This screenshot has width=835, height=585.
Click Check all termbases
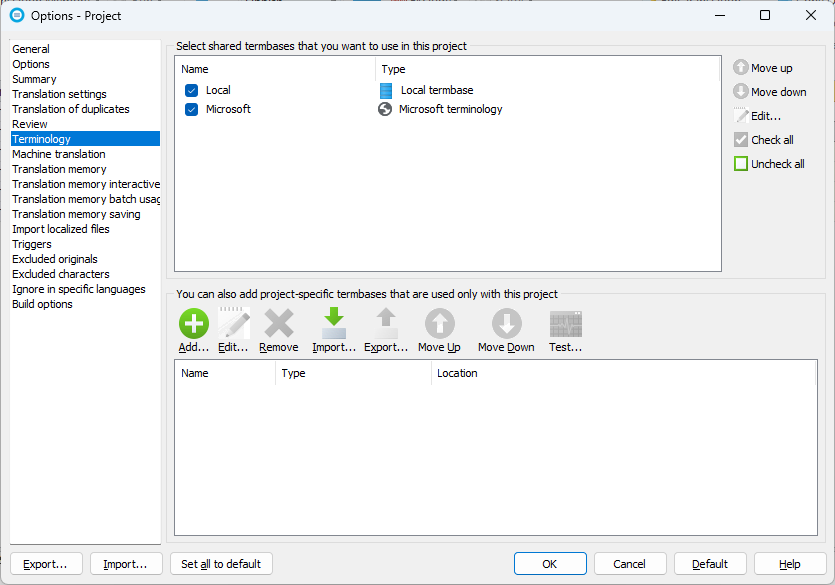click(764, 139)
